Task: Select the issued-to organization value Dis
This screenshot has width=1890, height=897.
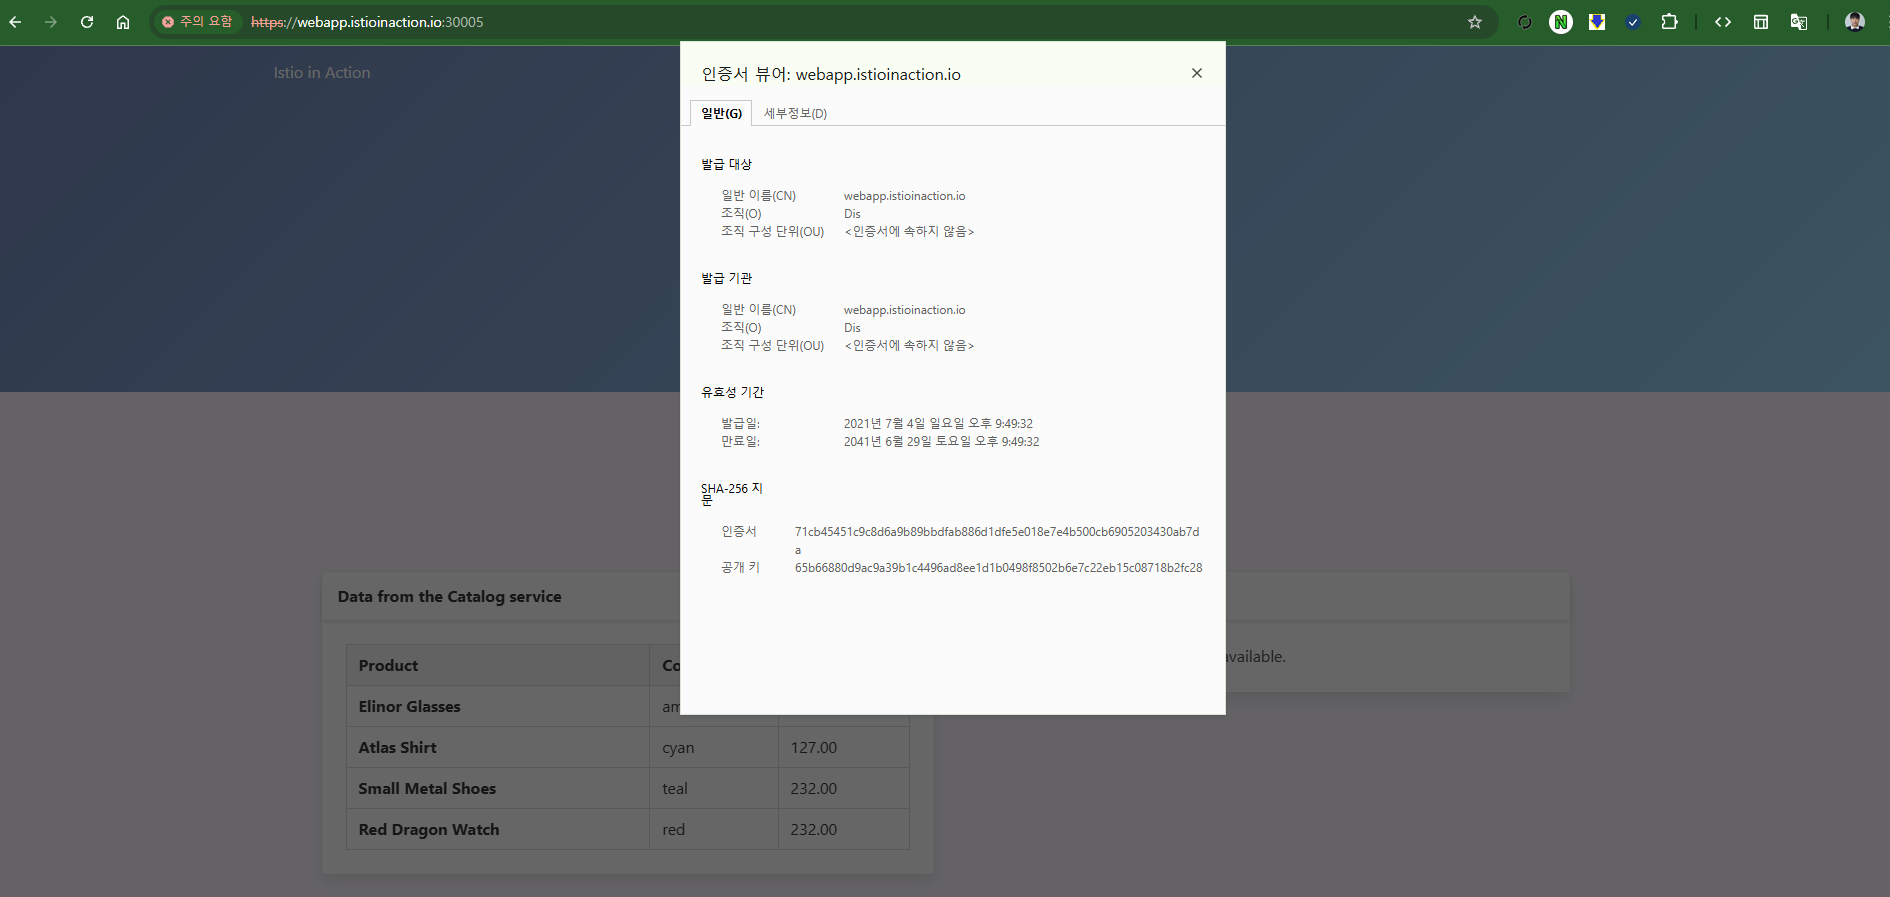Action: point(852,214)
